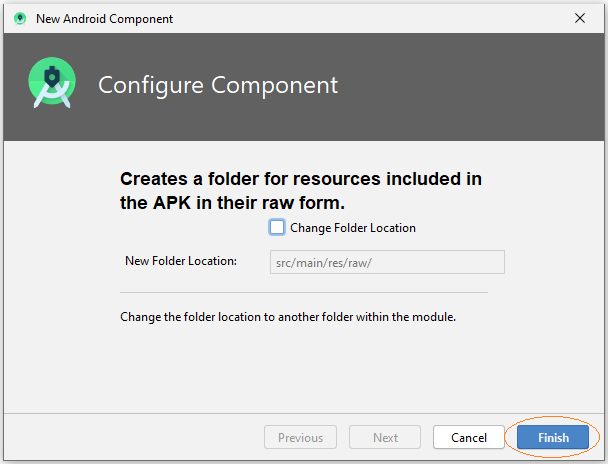
Task: Click the horizontal separator below the location field
Action: 304,293
